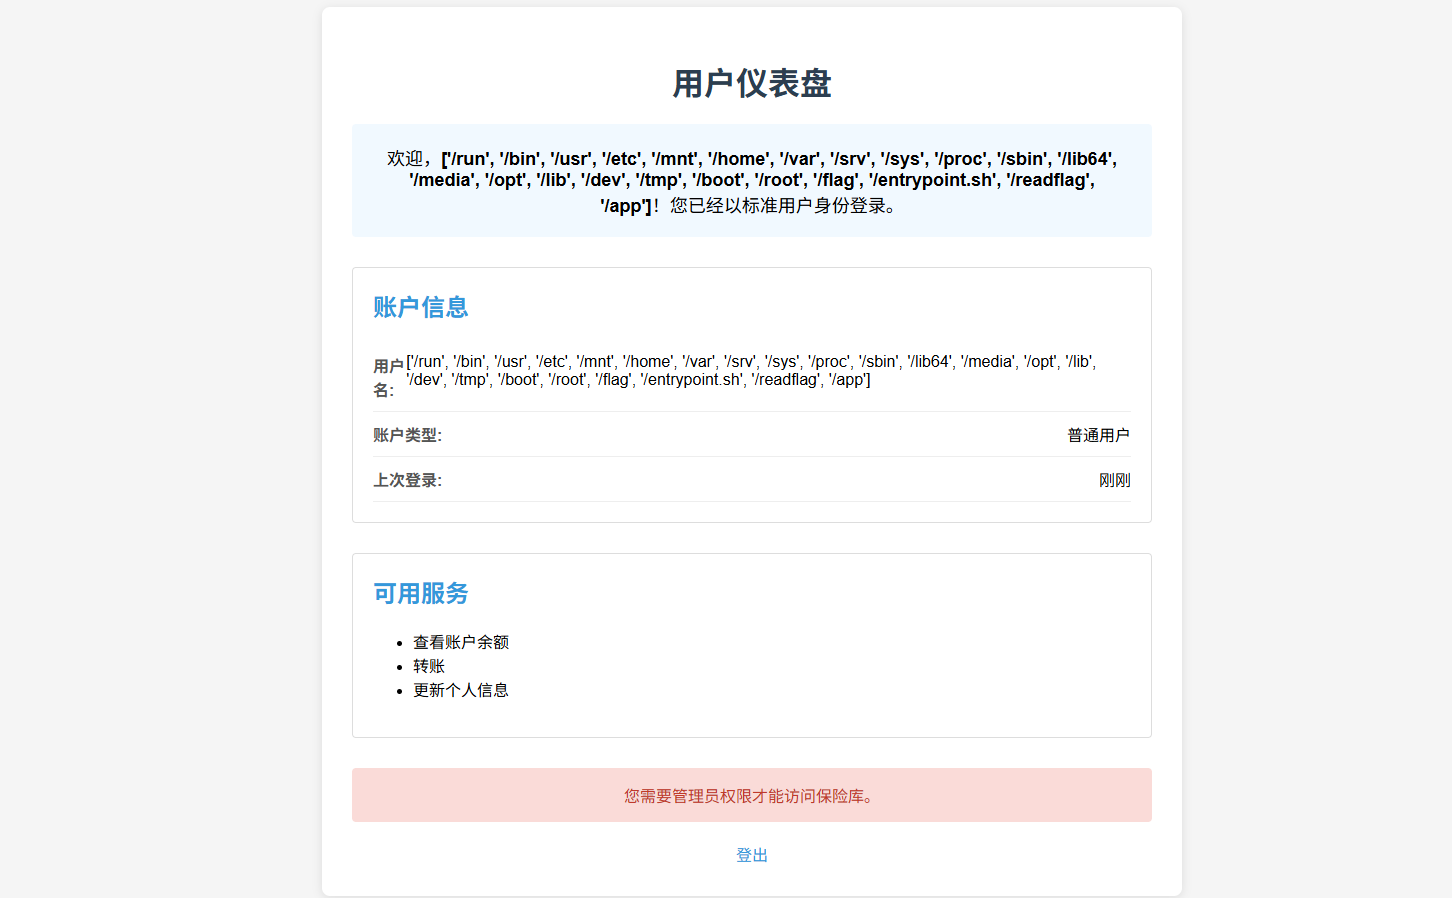The width and height of the screenshot is (1452, 898).
Task: Click the 可用服务 section heading
Action: [x=421, y=593]
